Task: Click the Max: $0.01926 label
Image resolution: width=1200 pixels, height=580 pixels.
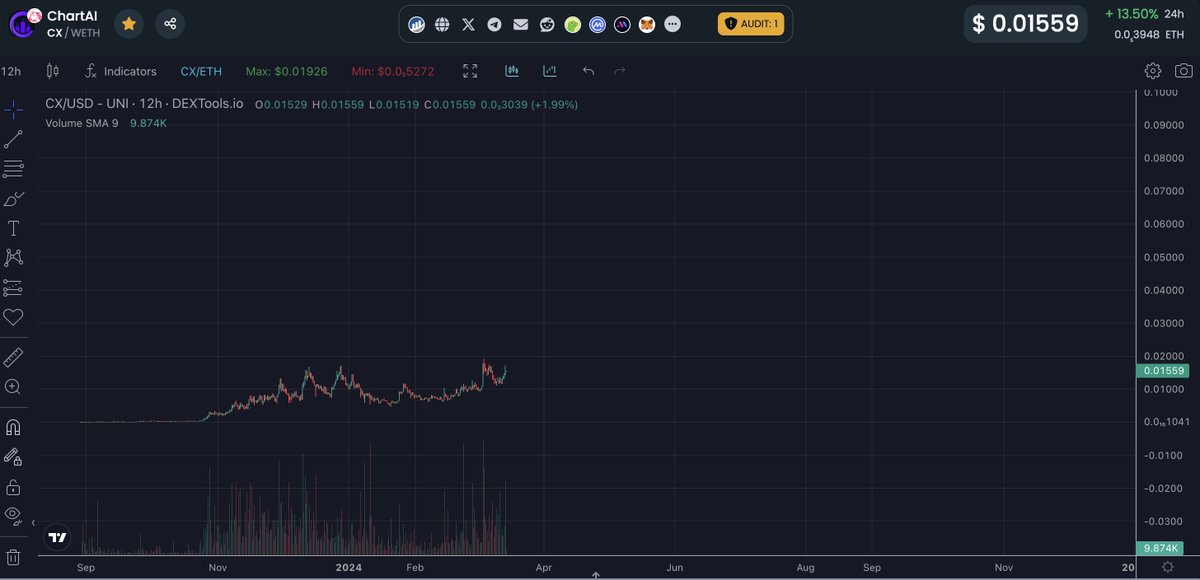Action: click(x=285, y=71)
